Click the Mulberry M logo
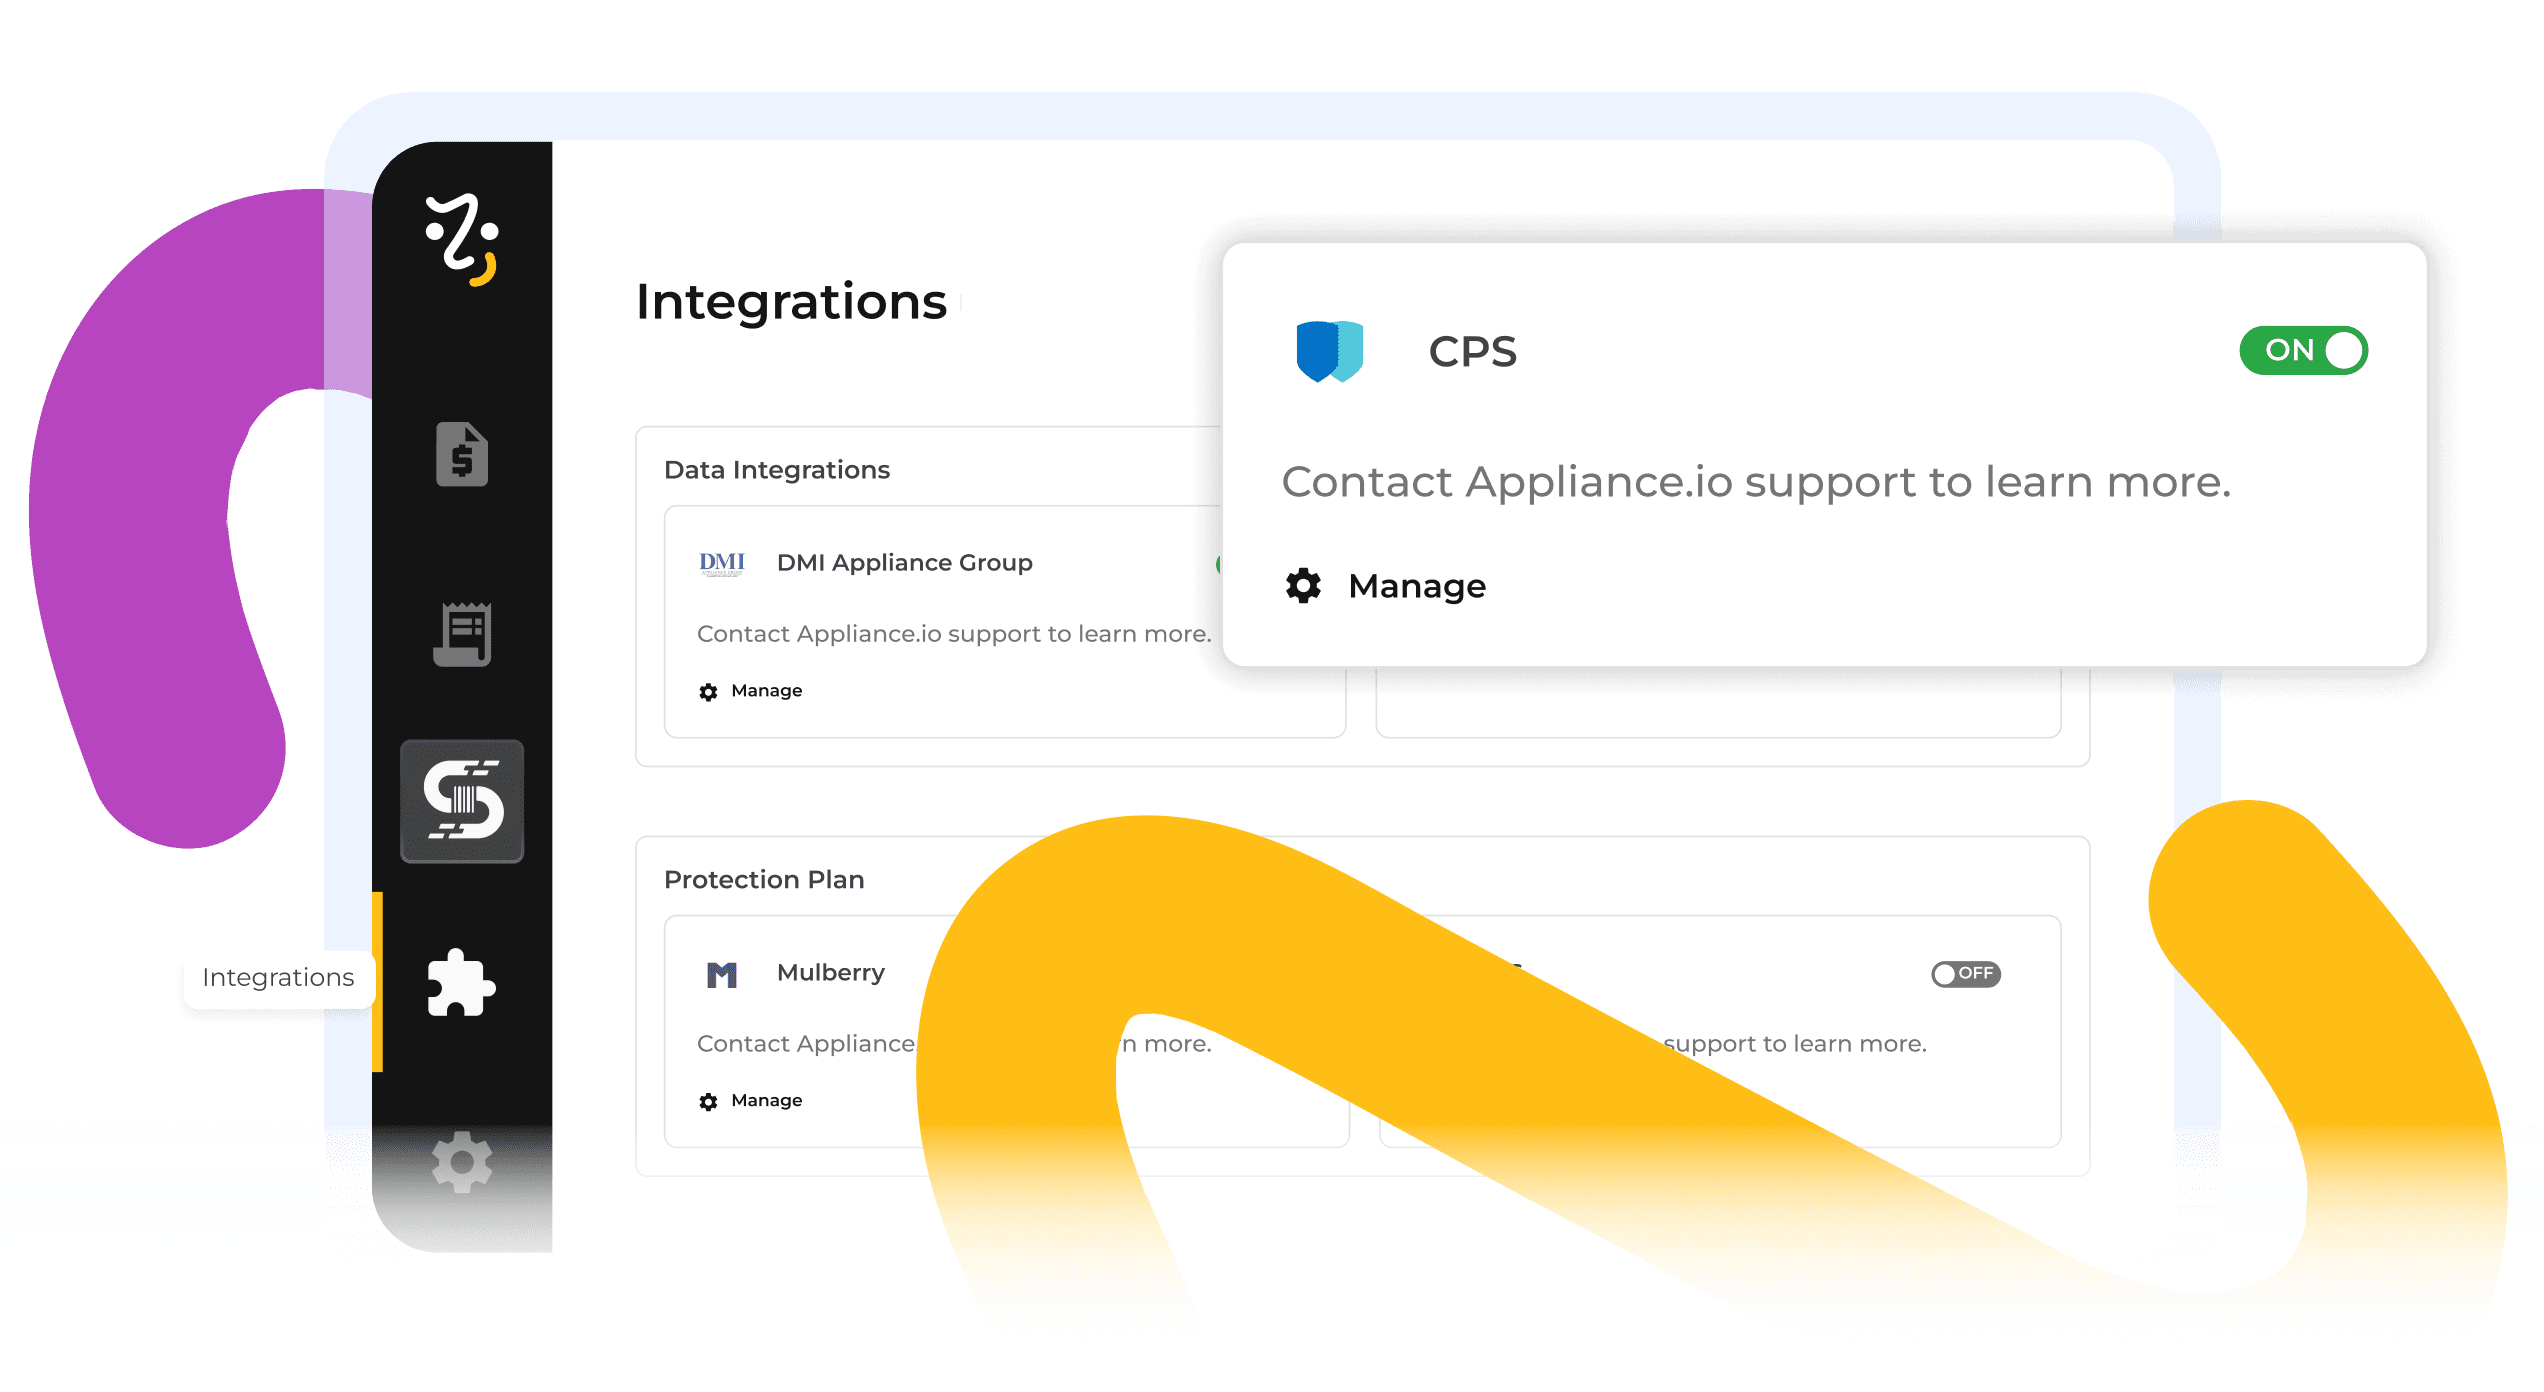This screenshot has width=2544, height=1392. (x=721, y=974)
